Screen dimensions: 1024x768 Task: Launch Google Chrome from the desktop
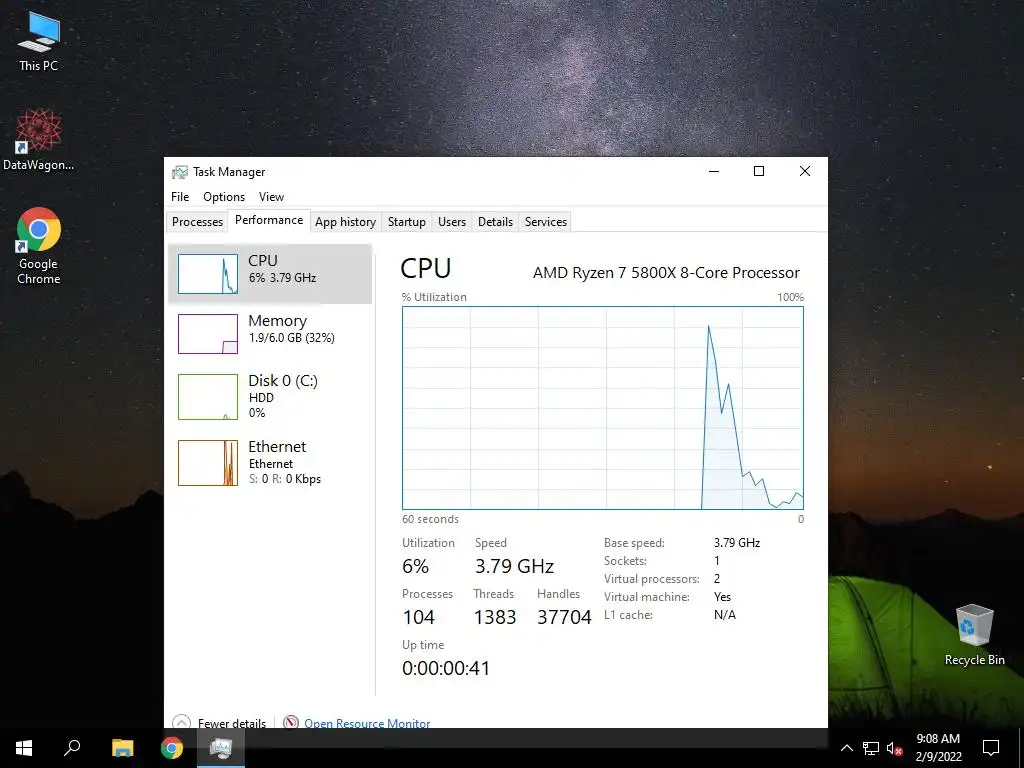[39, 246]
